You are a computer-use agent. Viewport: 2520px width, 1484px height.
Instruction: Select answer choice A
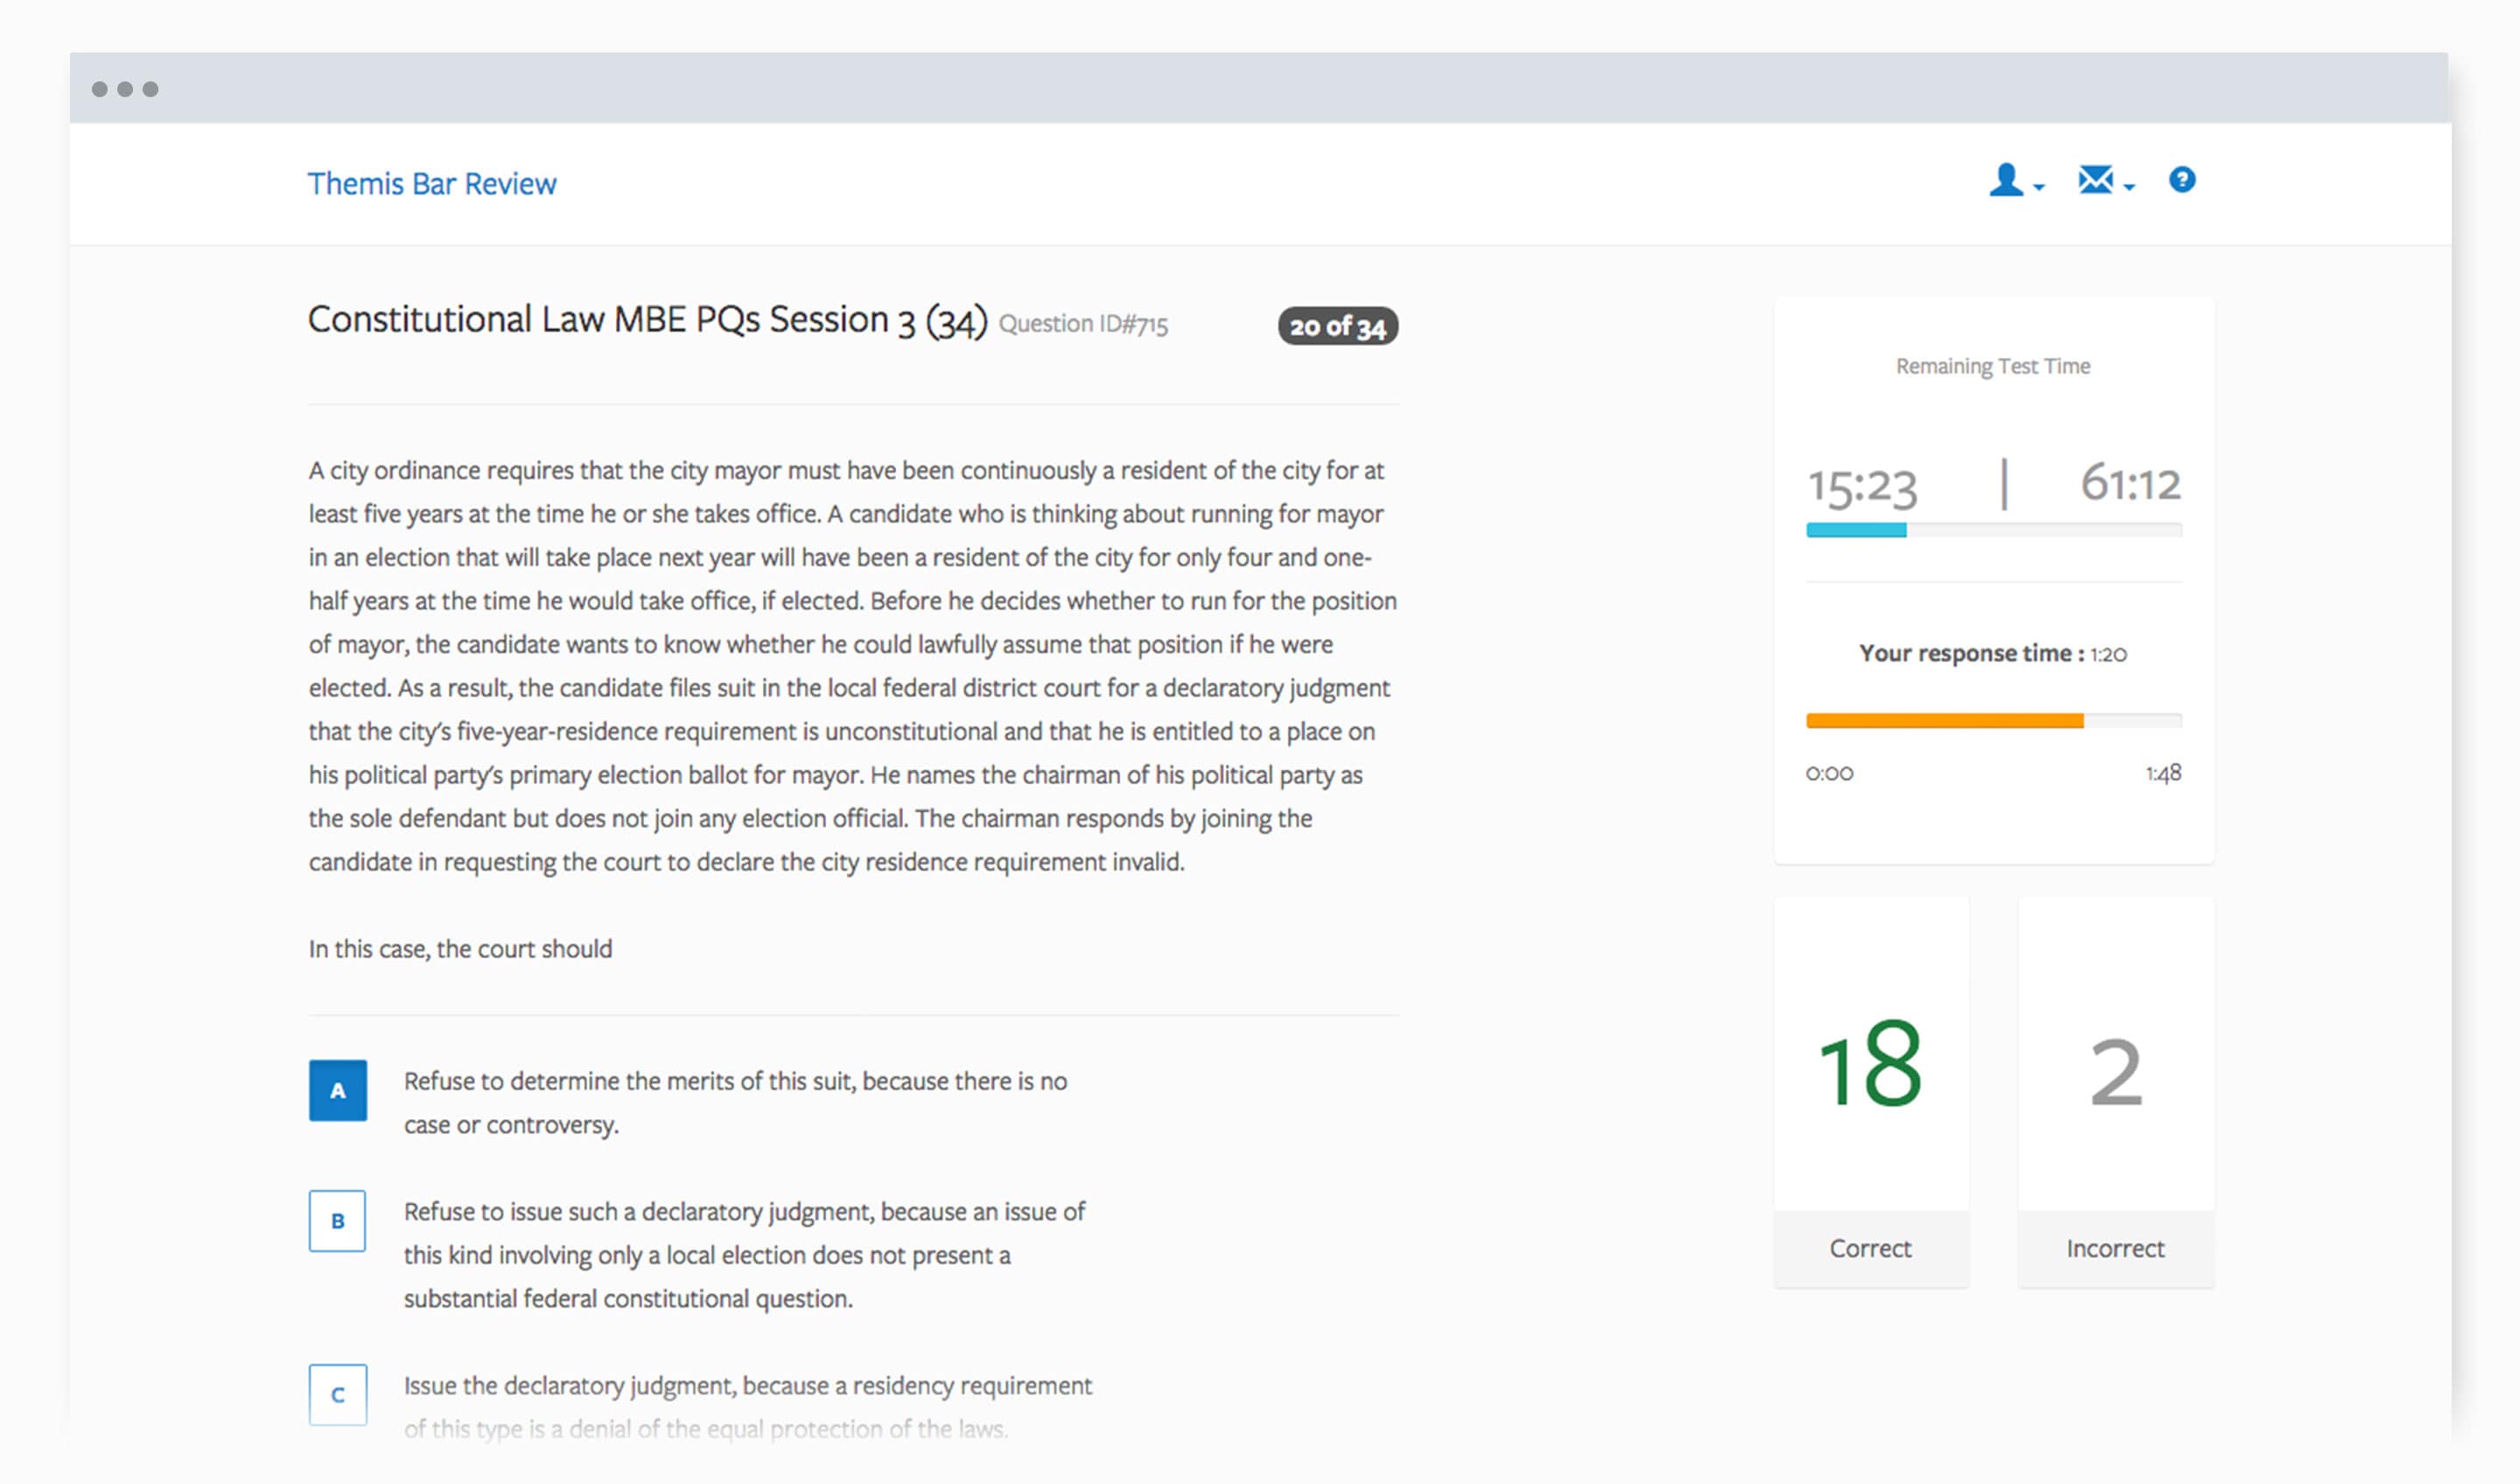338,1090
